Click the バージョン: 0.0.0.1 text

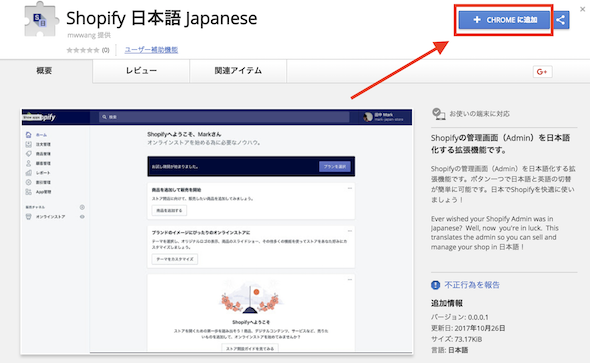click(459, 317)
